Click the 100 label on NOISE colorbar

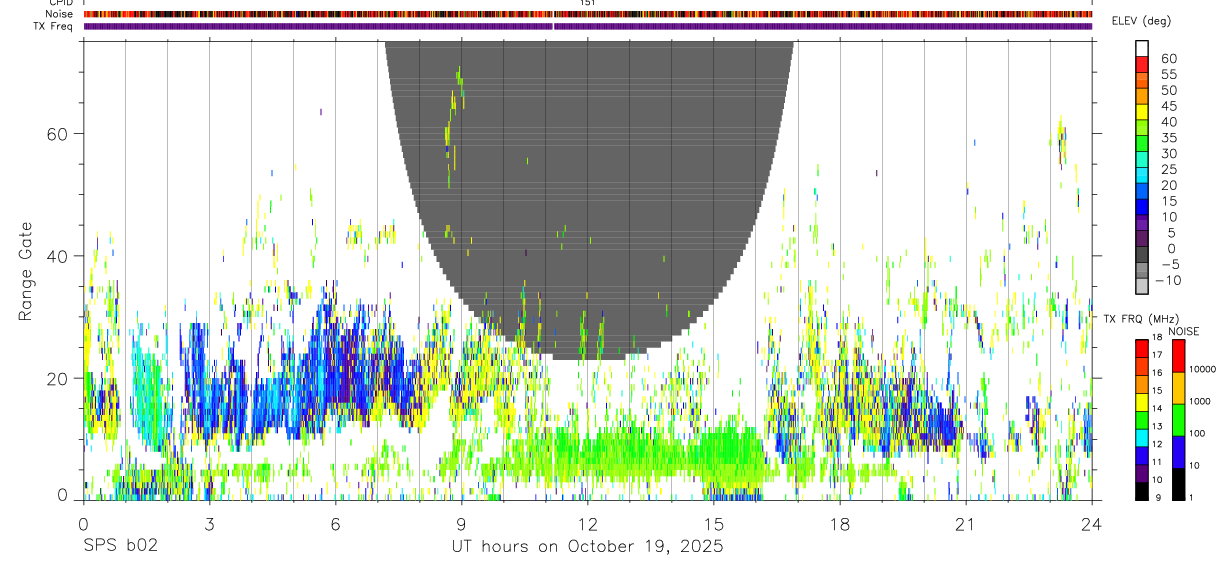[x=1196, y=433]
